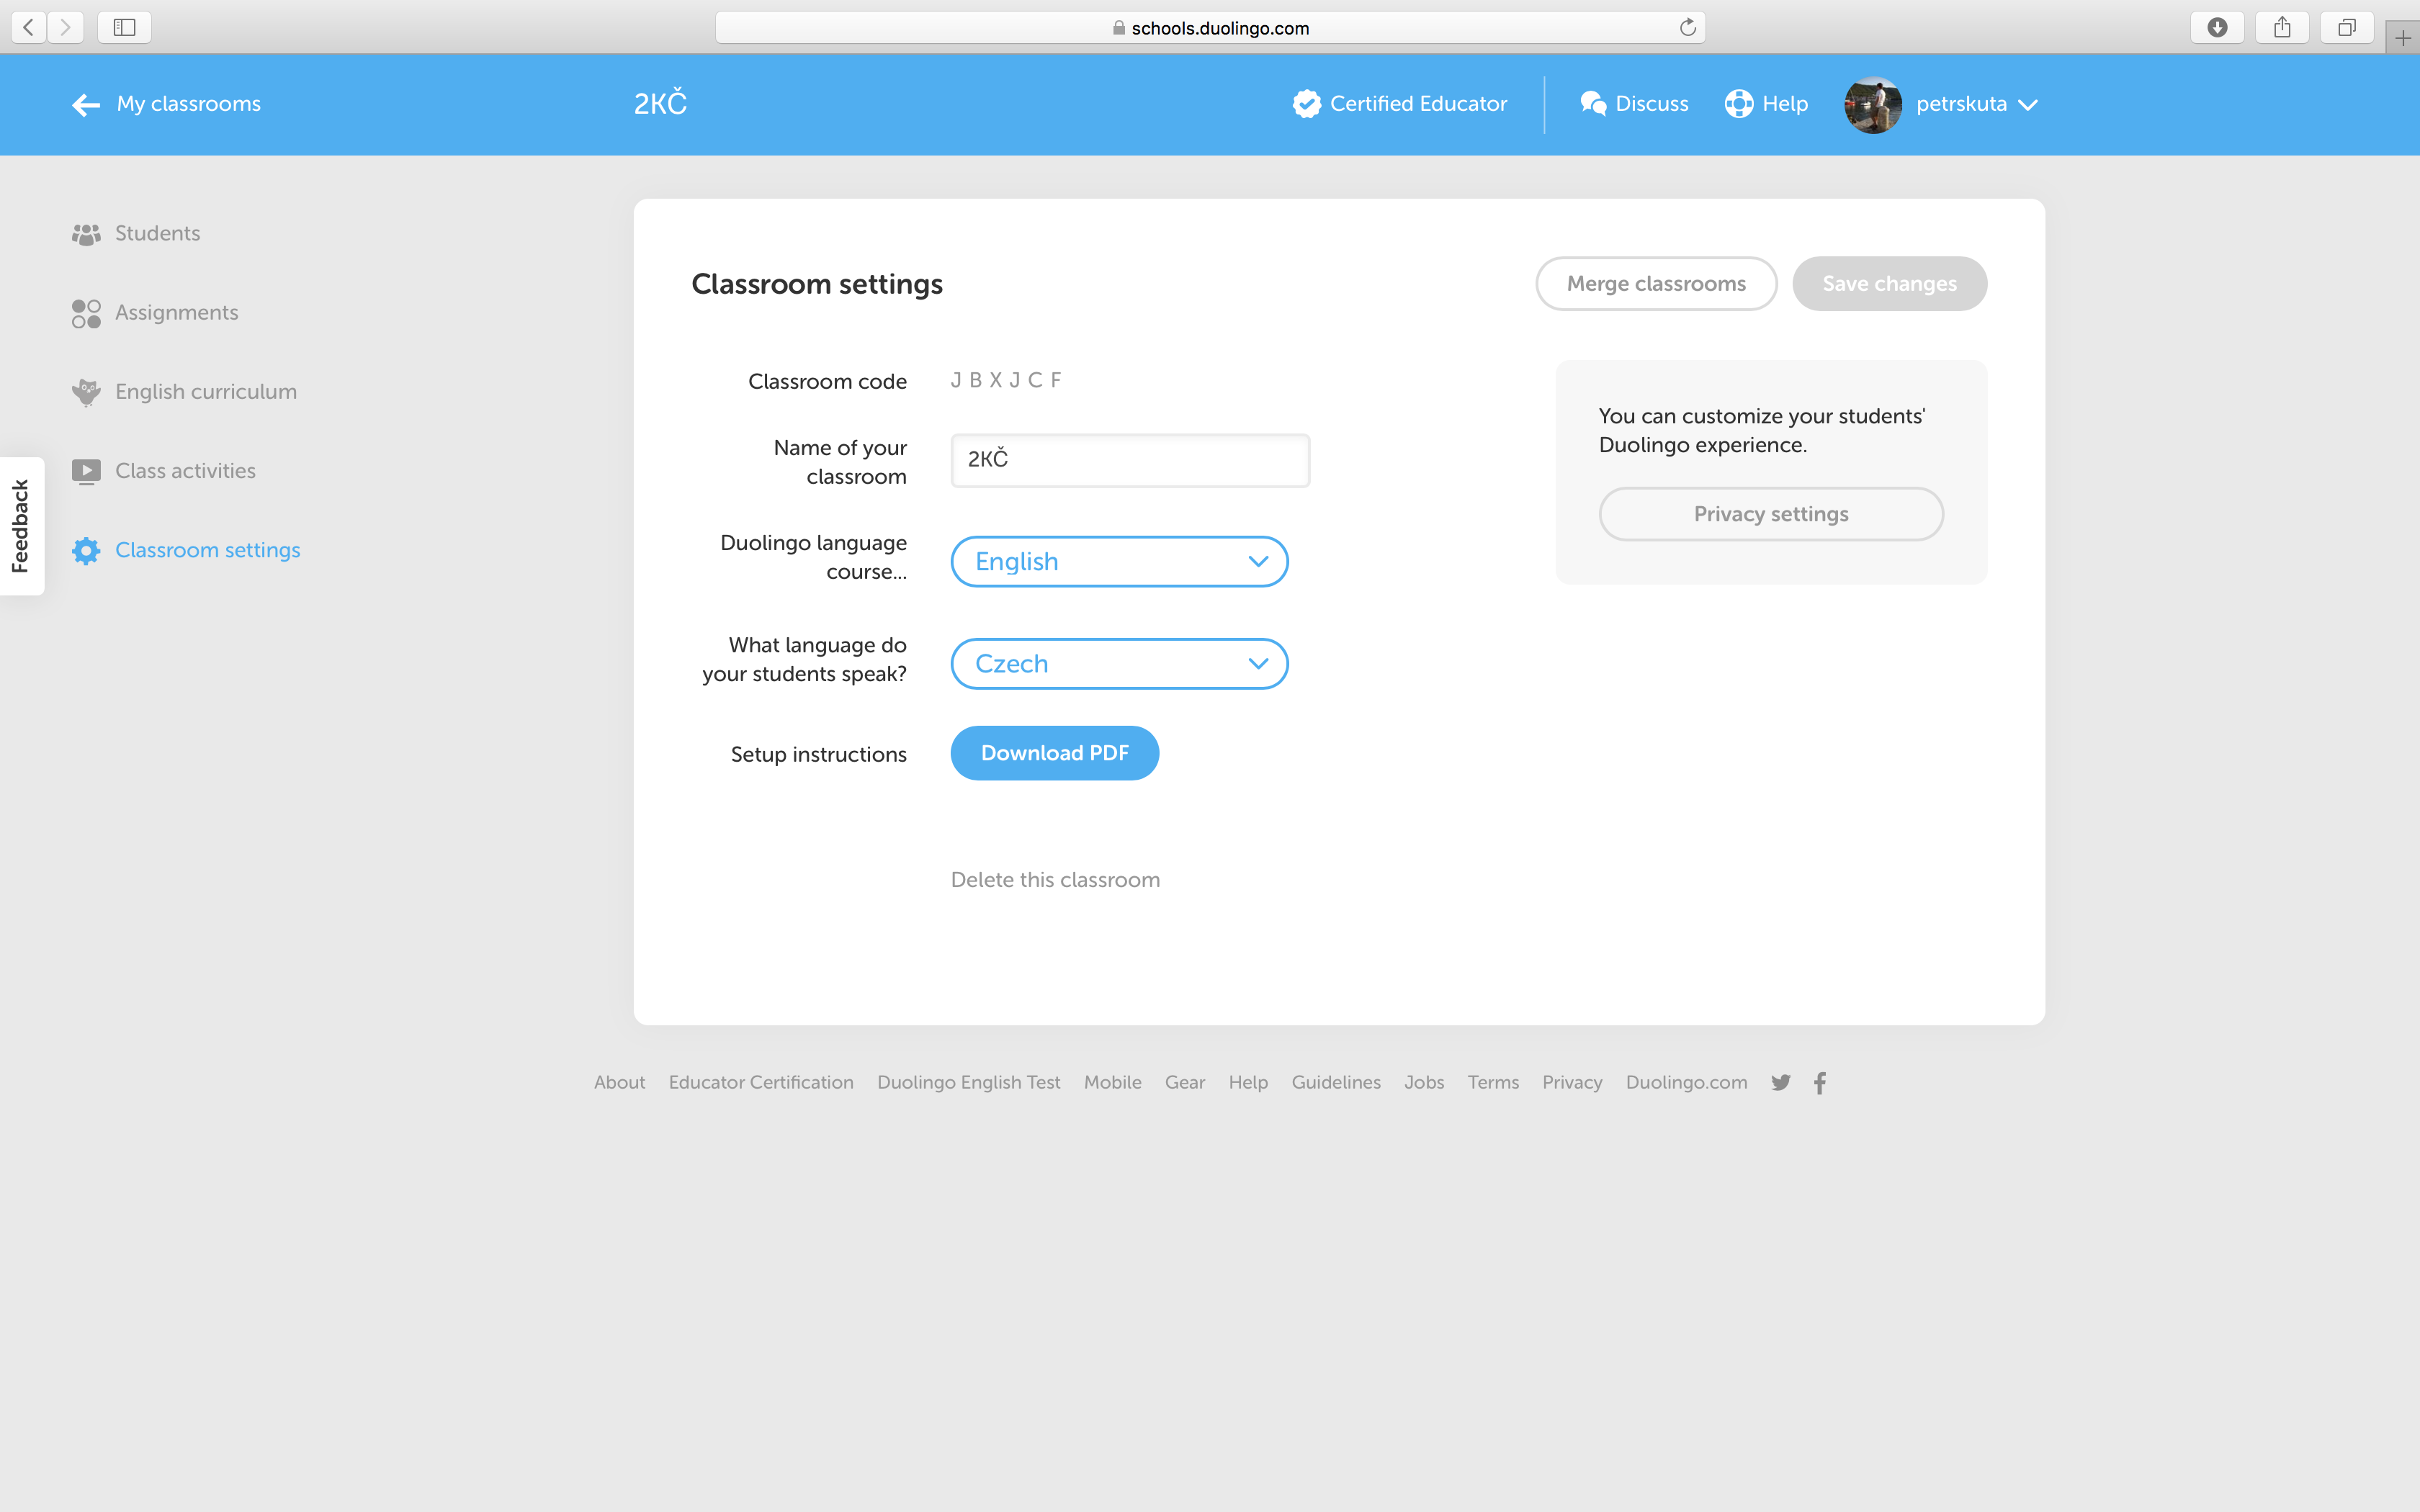Reload the page in Safari

[x=1687, y=27]
